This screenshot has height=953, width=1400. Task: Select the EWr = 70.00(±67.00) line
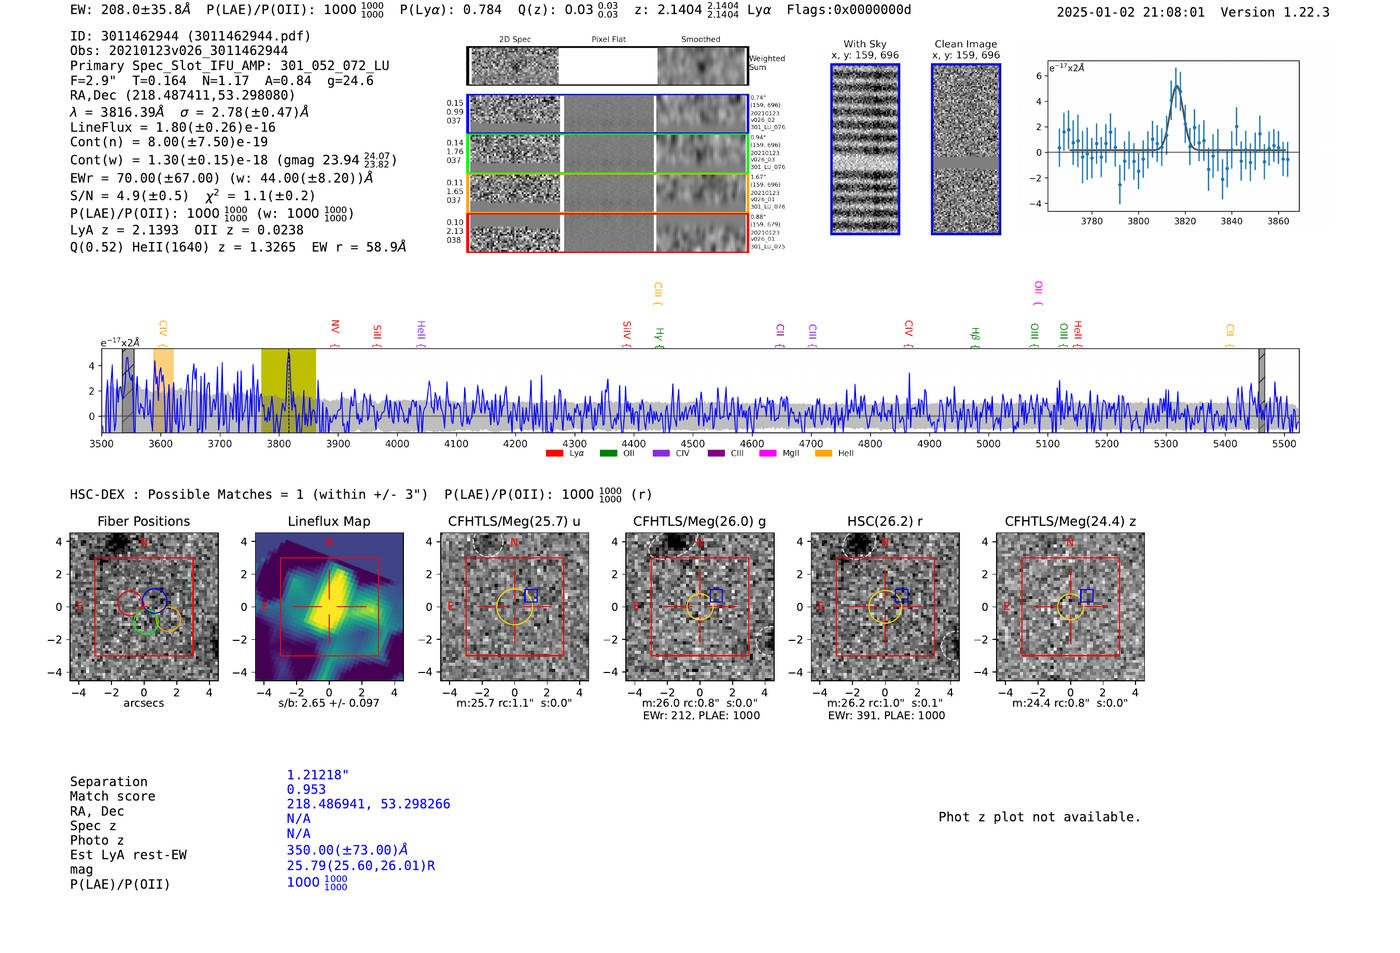pos(222,178)
